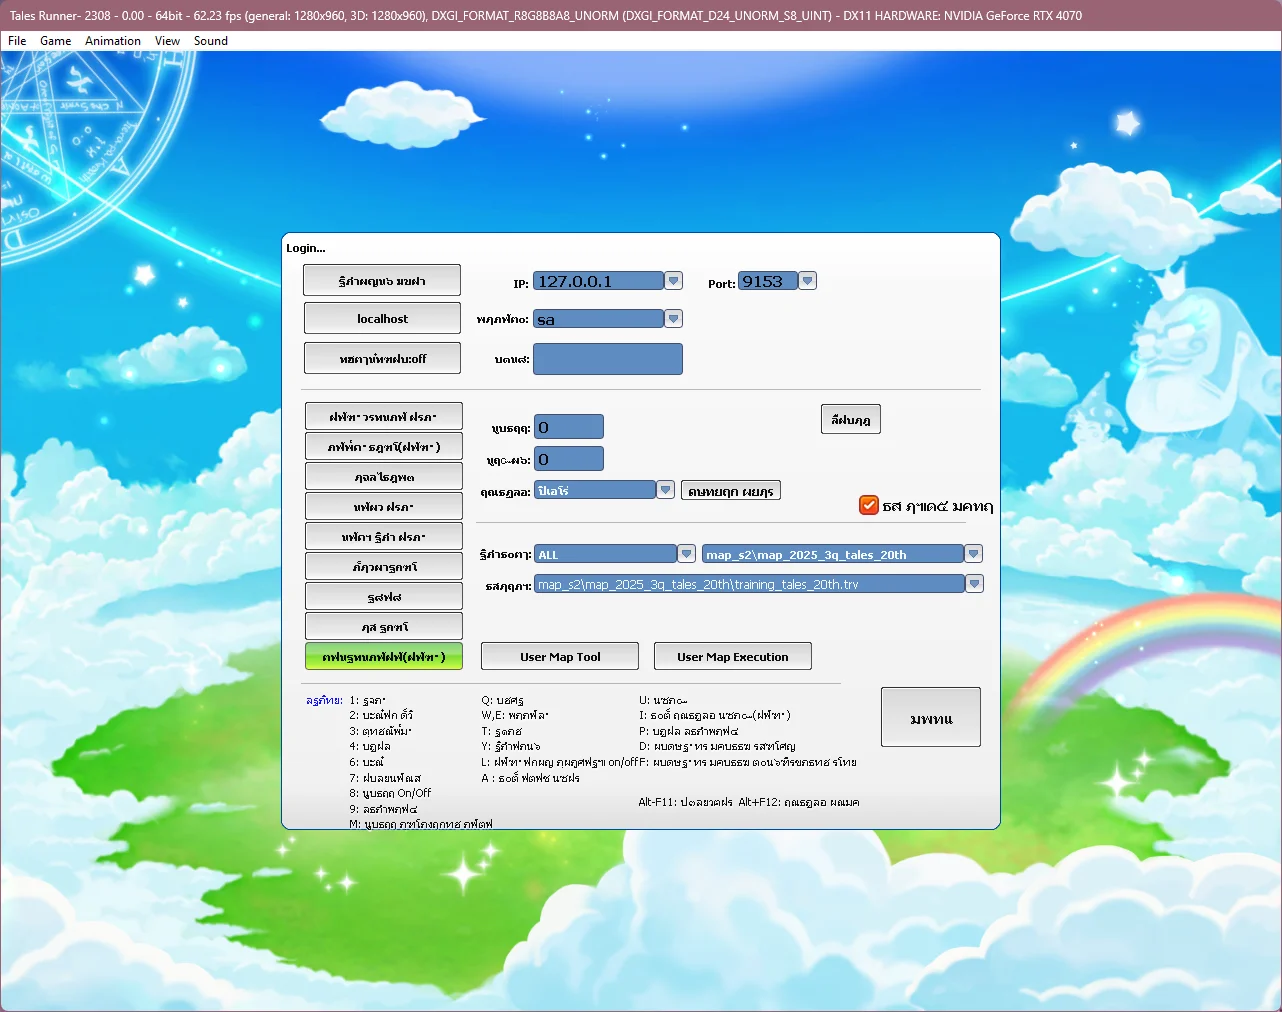Screen dimensions: 1282x1012
Task: Expand the ALL filter dropdown arrow
Action: [687, 553]
